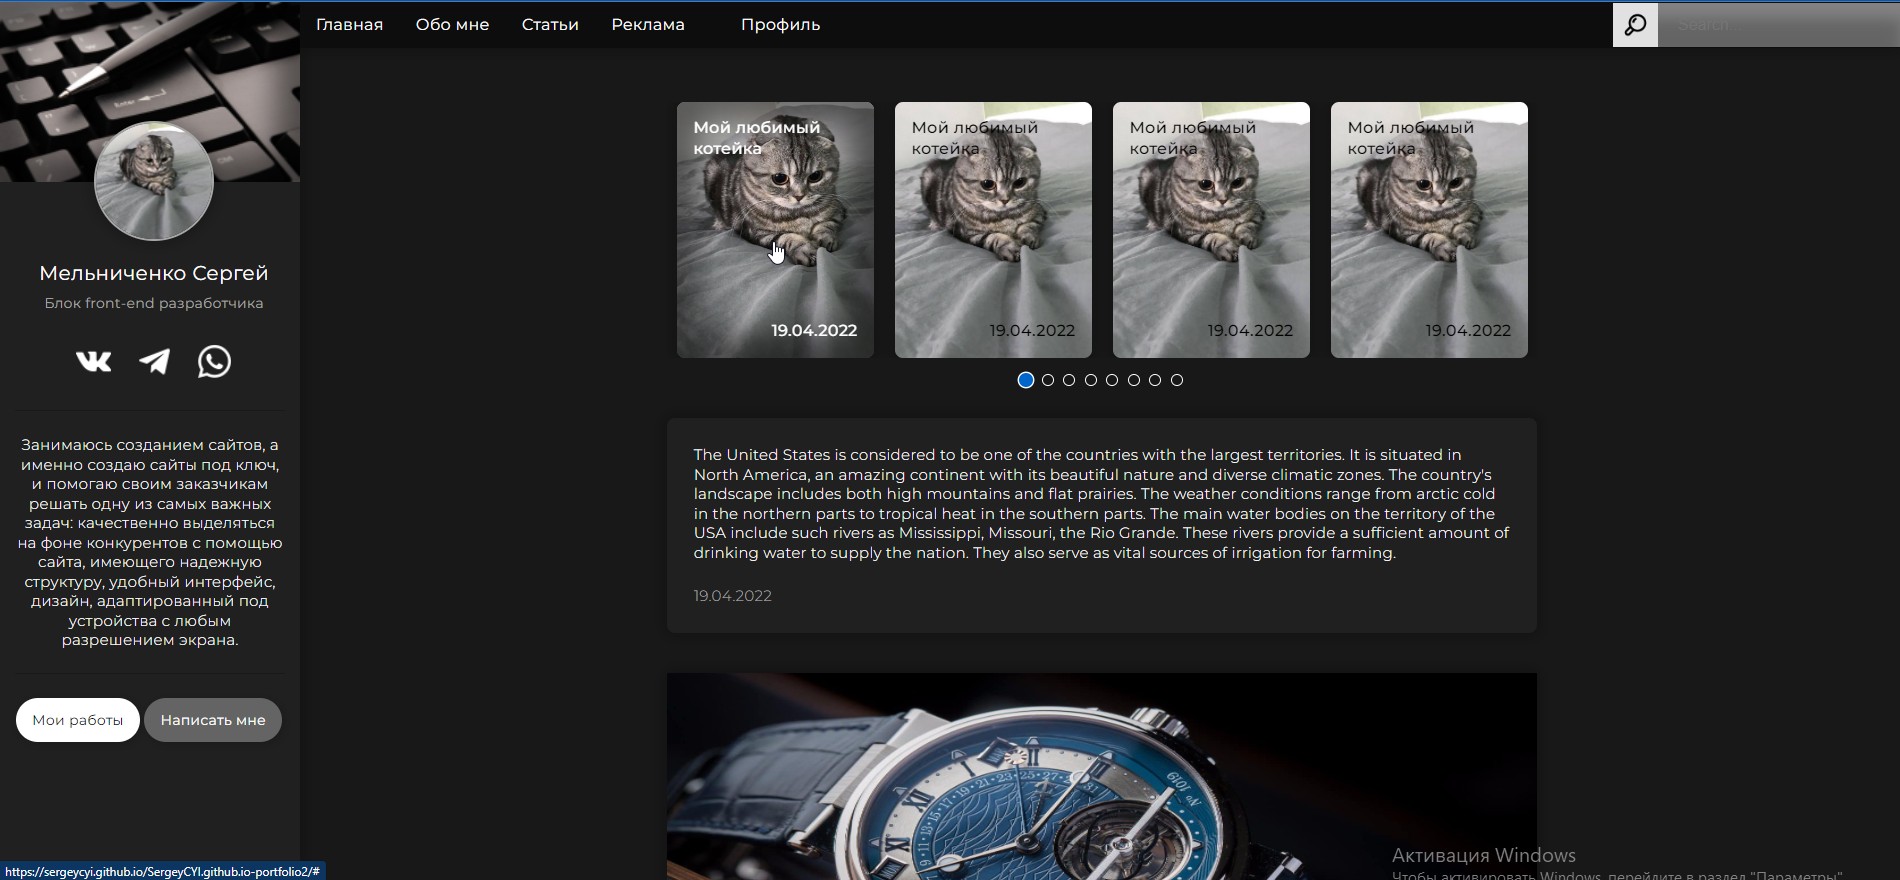This screenshot has height=880, width=1900.
Task: Select the last carousel pagination dot
Action: tap(1177, 380)
